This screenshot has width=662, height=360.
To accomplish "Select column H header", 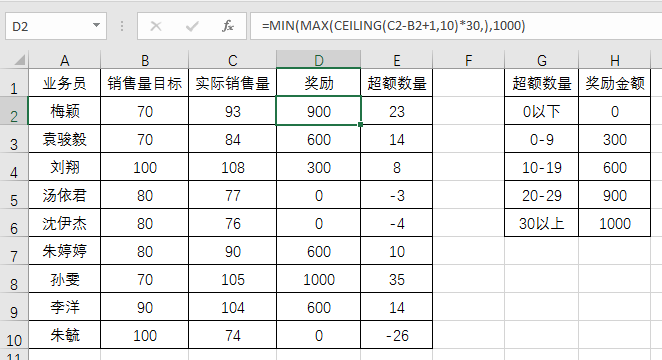I will (x=615, y=60).
